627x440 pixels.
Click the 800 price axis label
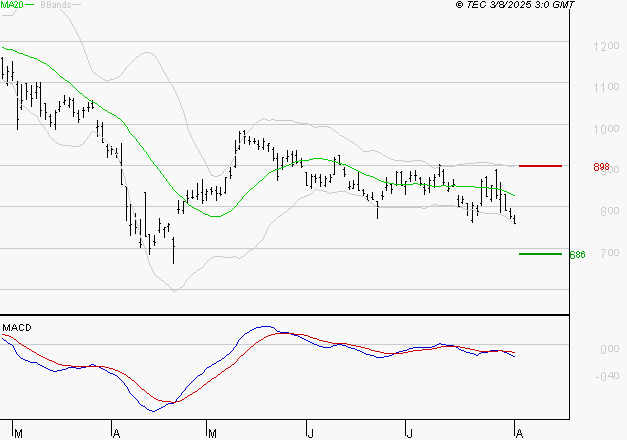pyautogui.click(x=610, y=211)
